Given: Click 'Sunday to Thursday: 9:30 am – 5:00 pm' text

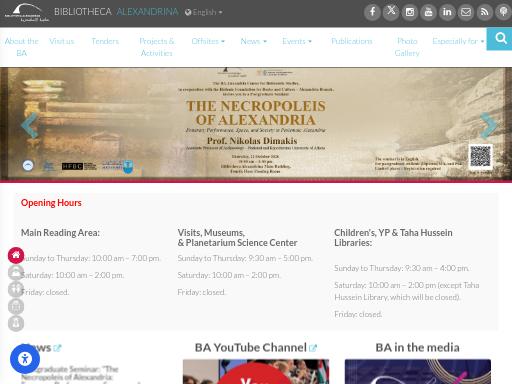Looking at the screenshot, I should 245,258.
